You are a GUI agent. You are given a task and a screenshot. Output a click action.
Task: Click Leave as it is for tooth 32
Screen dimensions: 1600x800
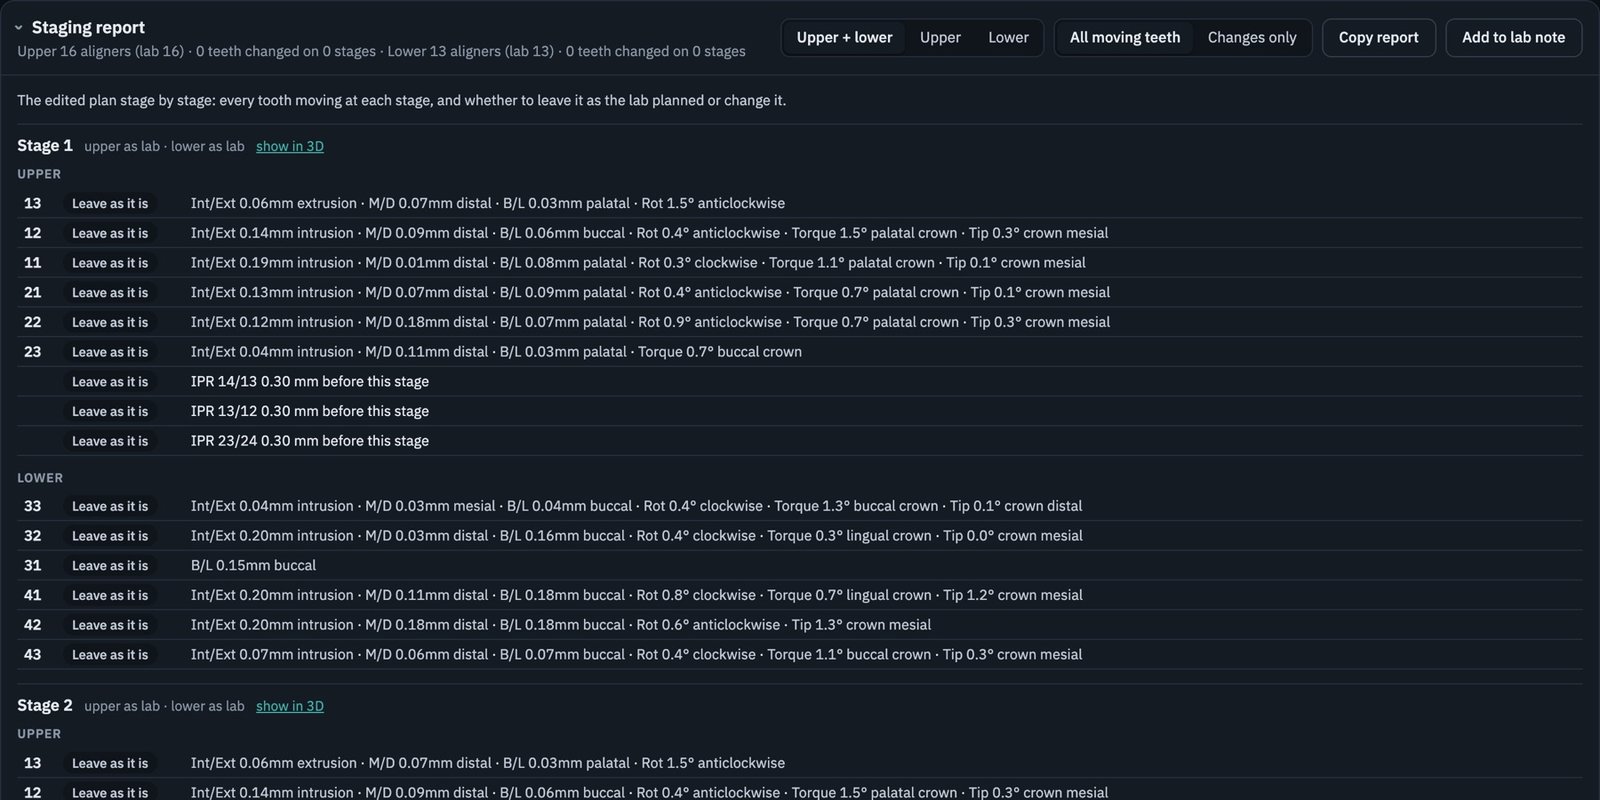click(x=110, y=536)
